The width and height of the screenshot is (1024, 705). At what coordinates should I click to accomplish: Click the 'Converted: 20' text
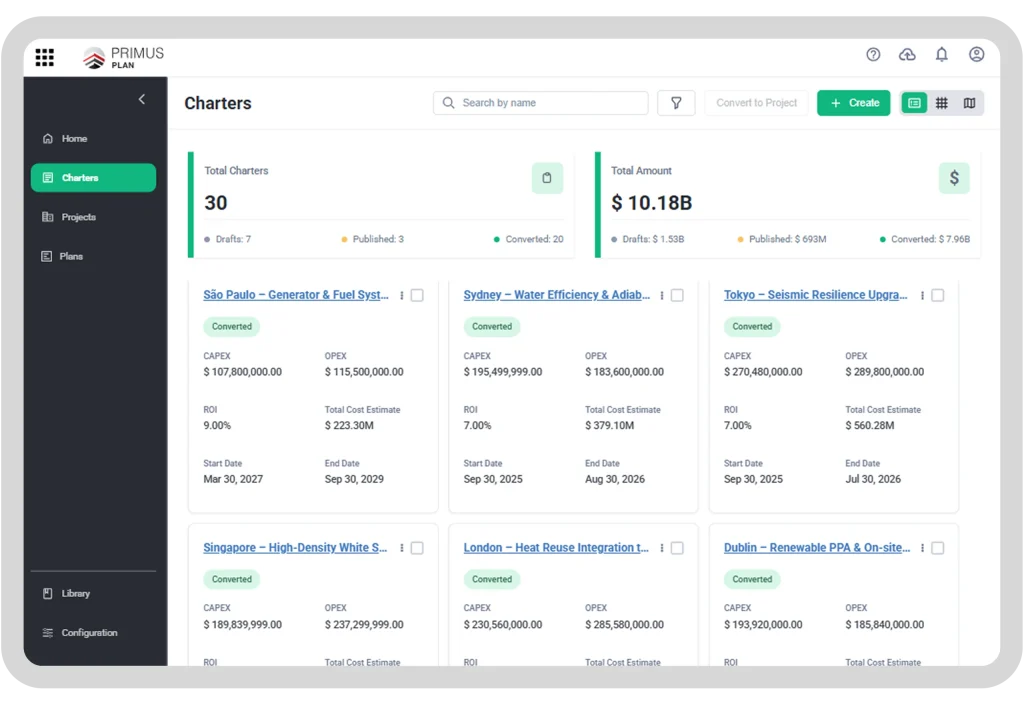click(x=534, y=240)
